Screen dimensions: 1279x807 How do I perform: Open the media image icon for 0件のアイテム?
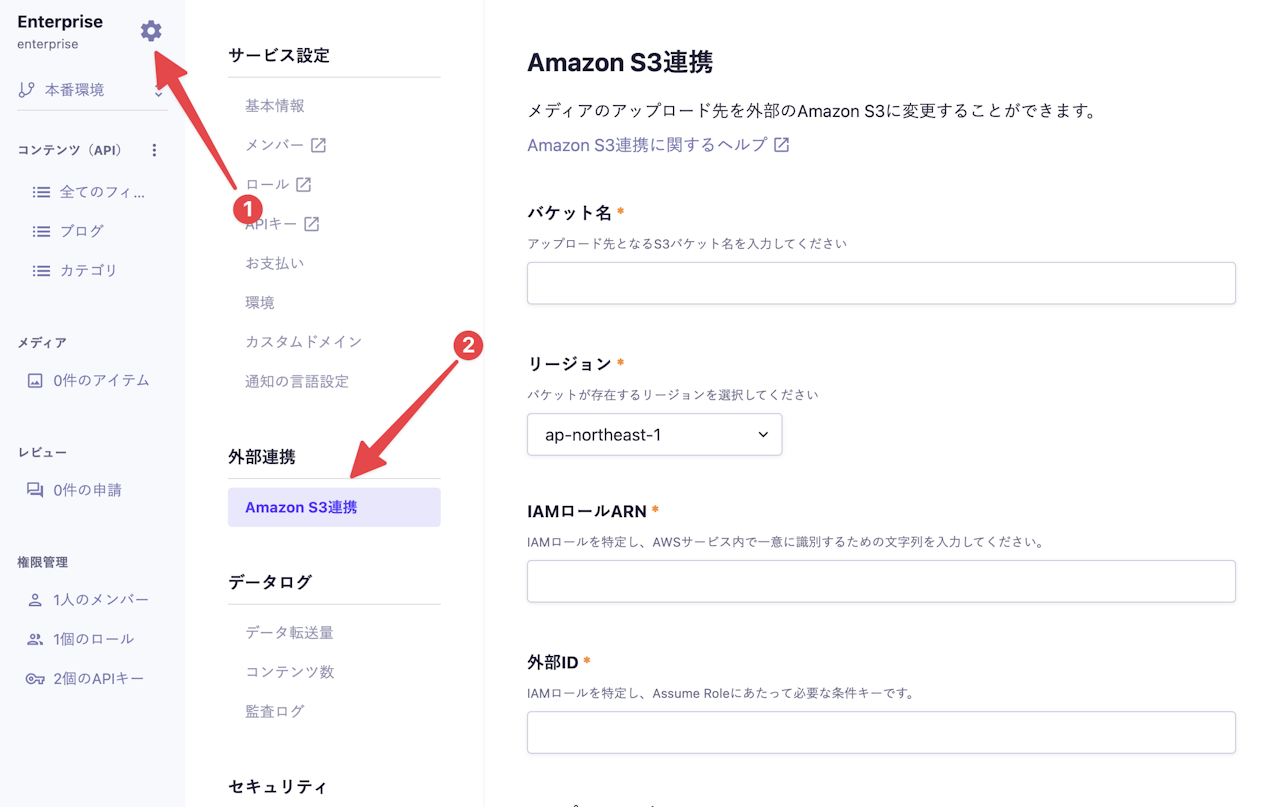35,380
